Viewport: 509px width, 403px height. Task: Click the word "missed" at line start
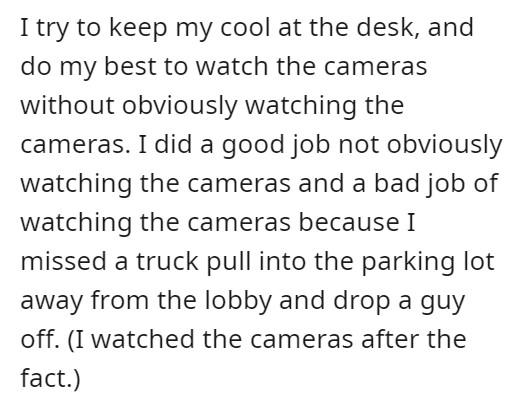(65, 261)
